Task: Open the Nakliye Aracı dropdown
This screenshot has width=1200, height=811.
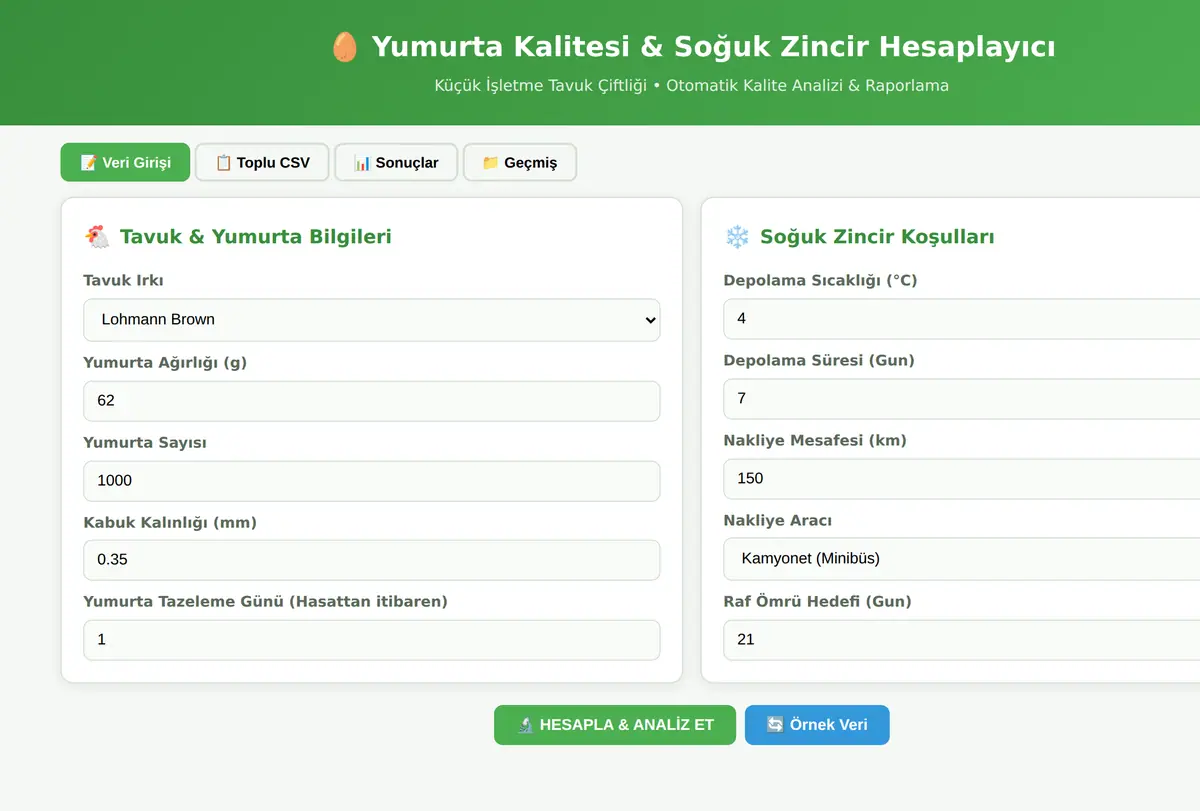Action: pyautogui.click(x=961, y=559)
